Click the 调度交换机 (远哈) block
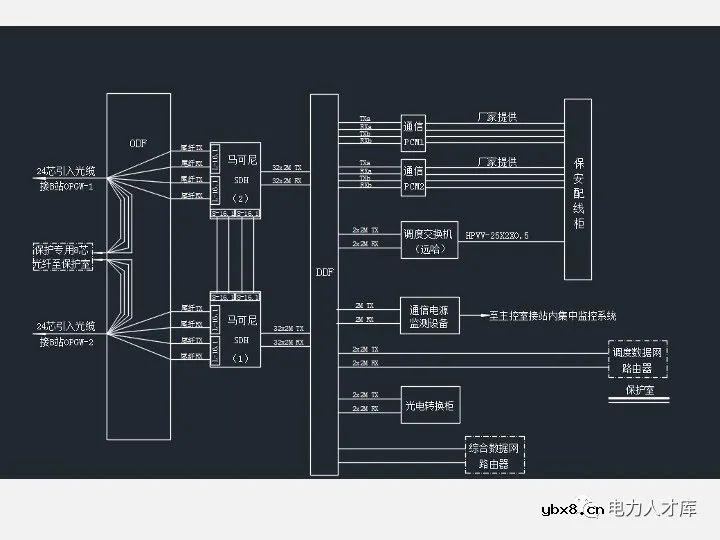This screenshot has width=720, height=540. click(x=429, y=238)
